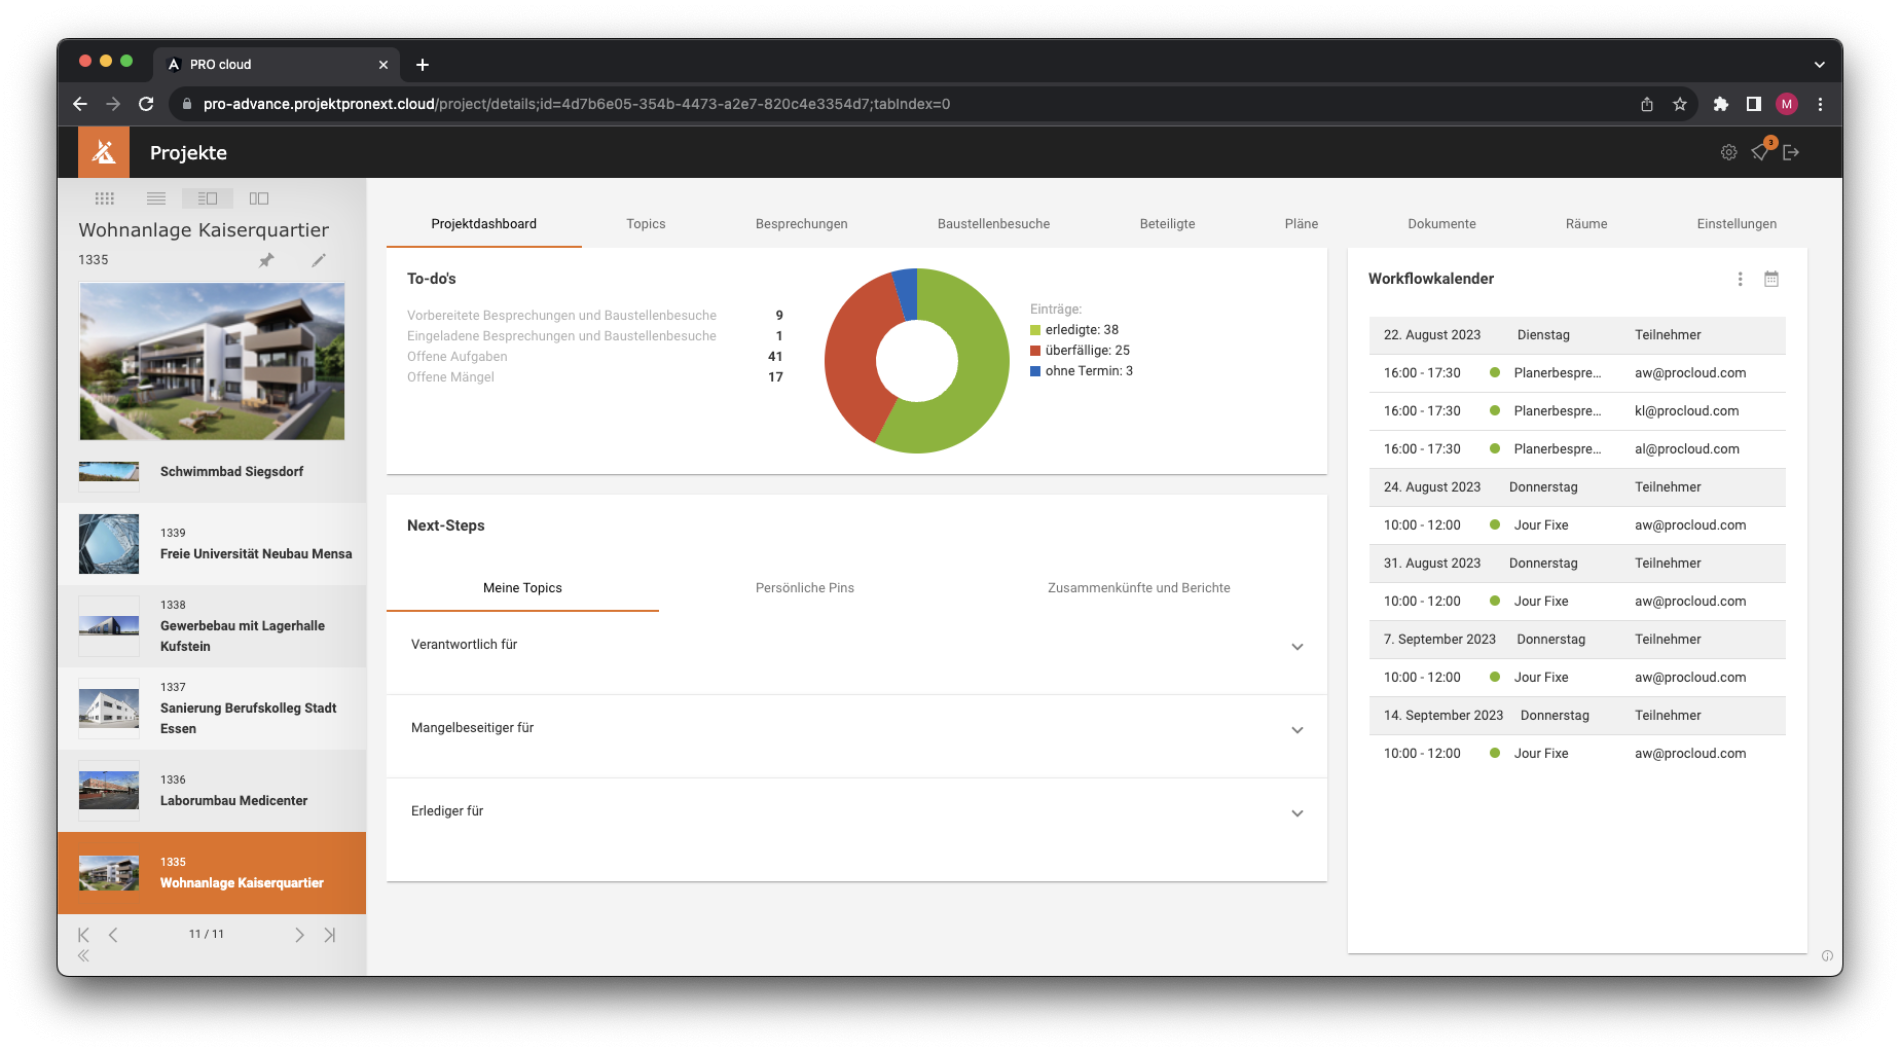
Task: Select project Gewerbebau mit Lagerhalle Kufstein
Action: click(212, 626)
